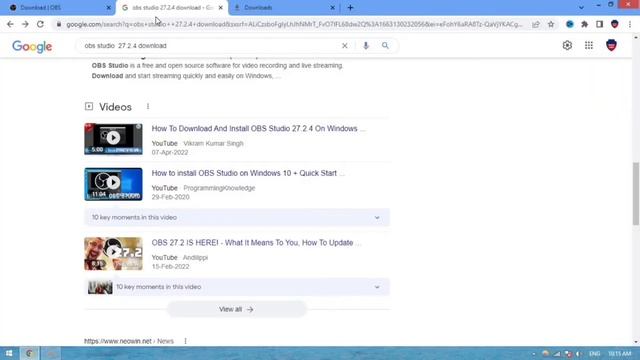The height and width of the screenshot is (360, 640).
Task: Open the Windows Start menu
Action: coord(9,353)
